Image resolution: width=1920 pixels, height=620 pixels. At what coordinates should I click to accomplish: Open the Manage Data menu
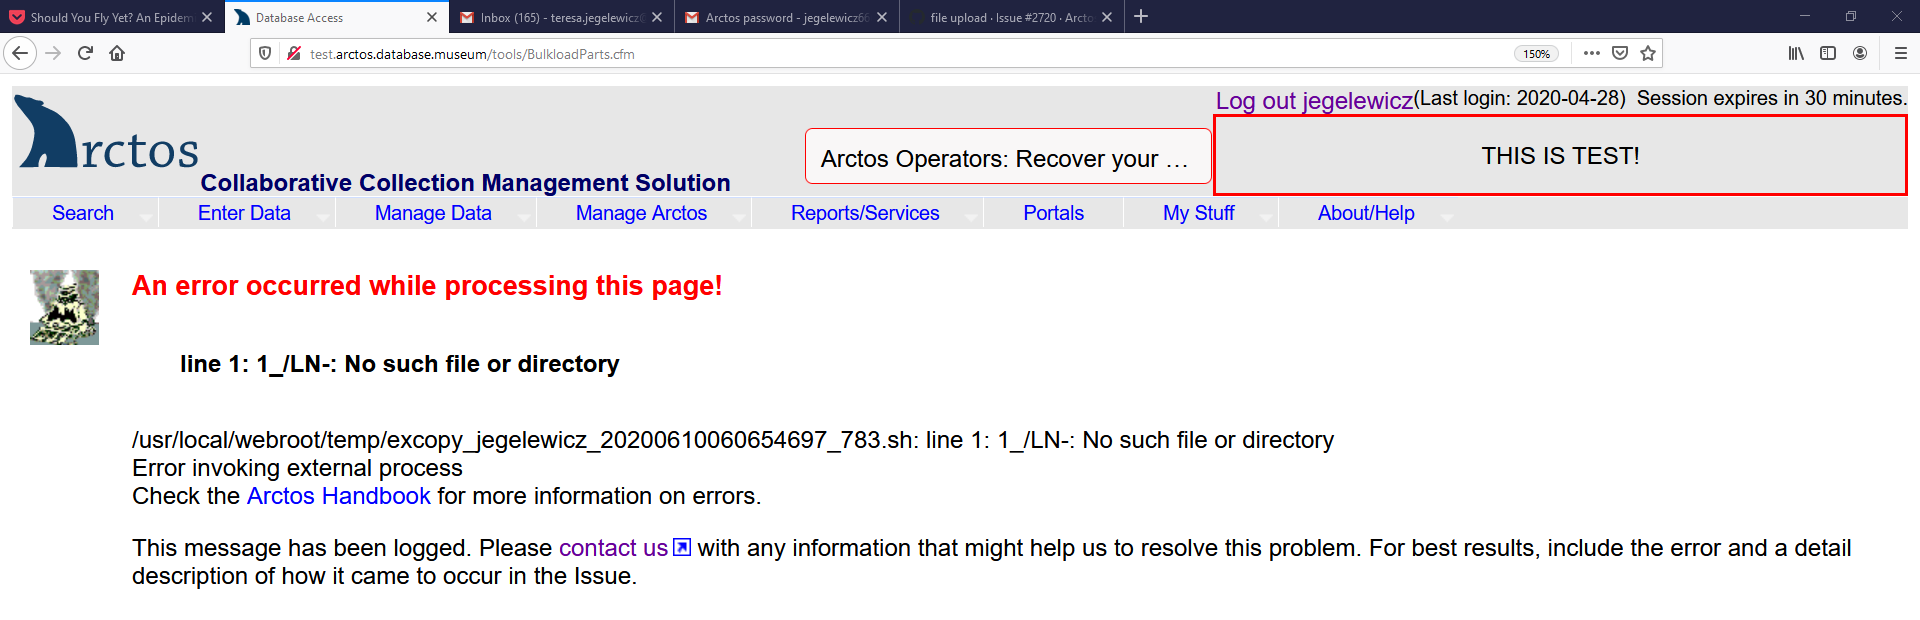tap(433, 213)
